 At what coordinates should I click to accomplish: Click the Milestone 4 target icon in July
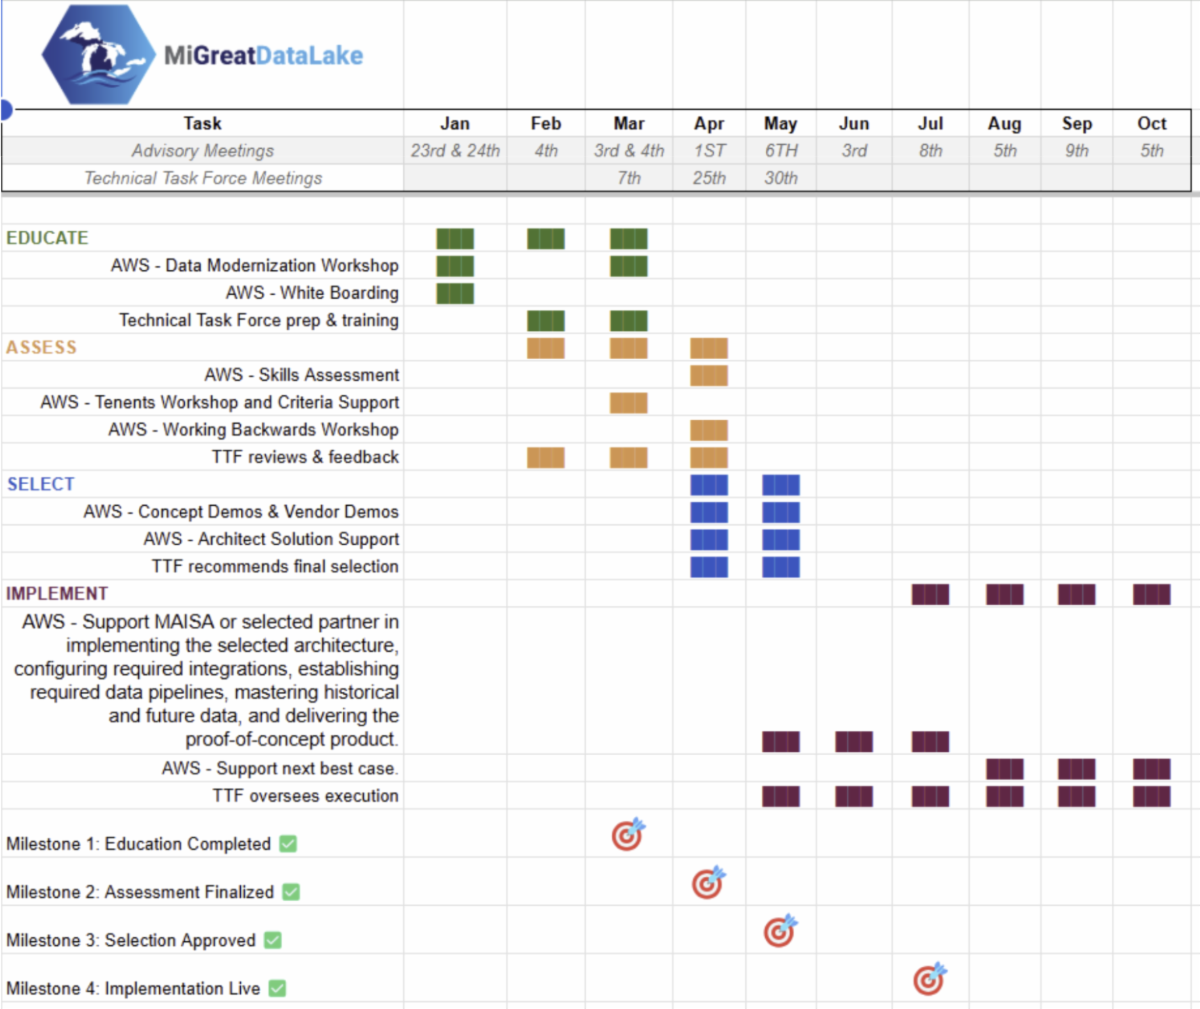(929, 979)
